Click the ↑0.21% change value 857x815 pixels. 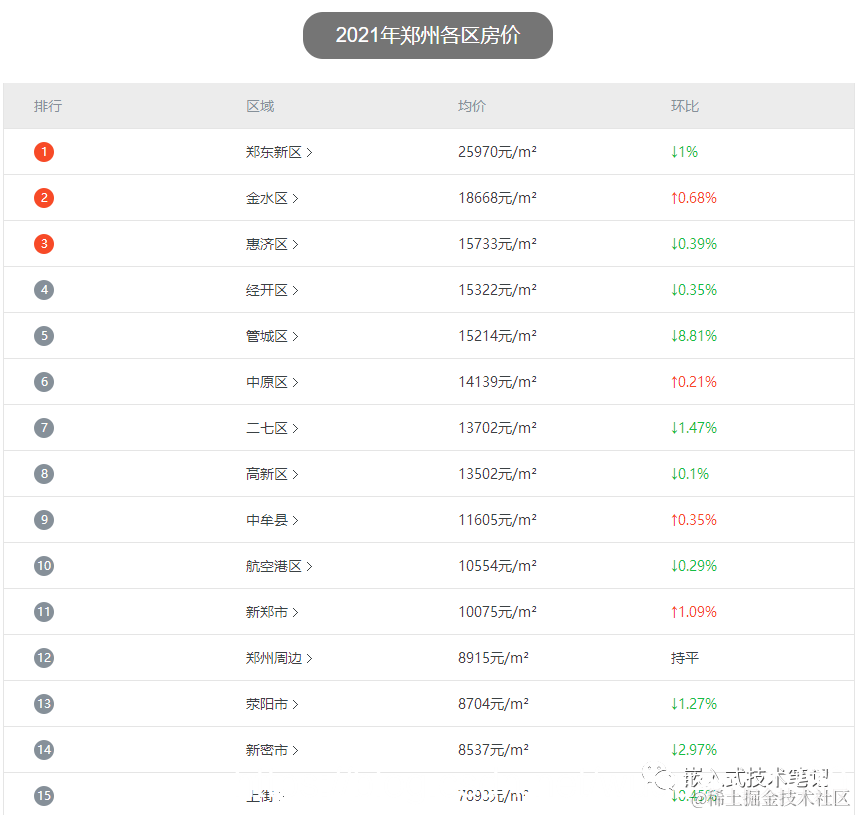tap(694, 382)
